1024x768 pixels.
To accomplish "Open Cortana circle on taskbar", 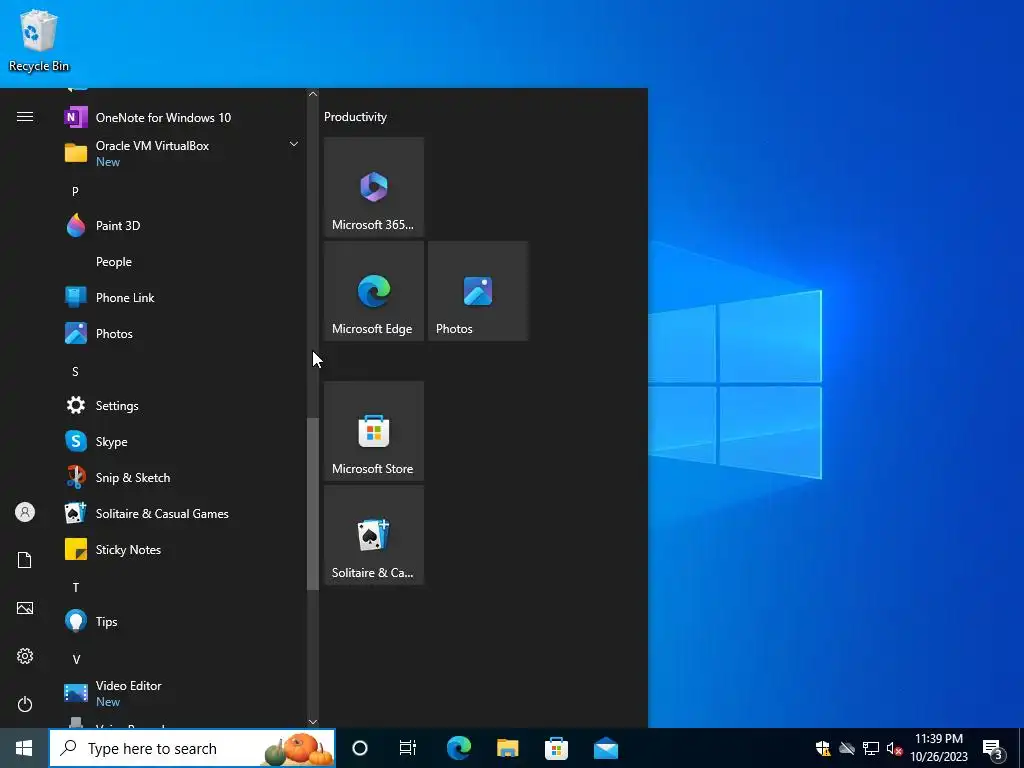I will click(360, 748).
